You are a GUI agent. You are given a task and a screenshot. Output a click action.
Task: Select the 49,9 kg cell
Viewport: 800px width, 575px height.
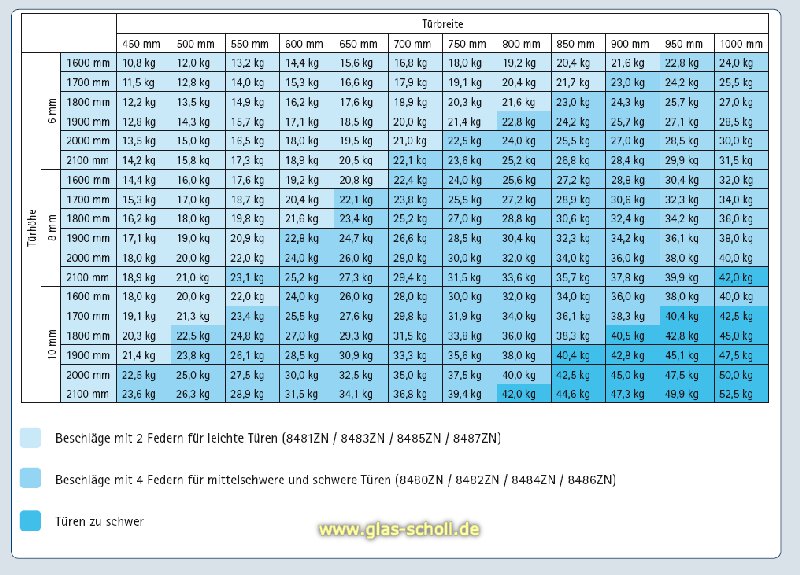[687, 394]
